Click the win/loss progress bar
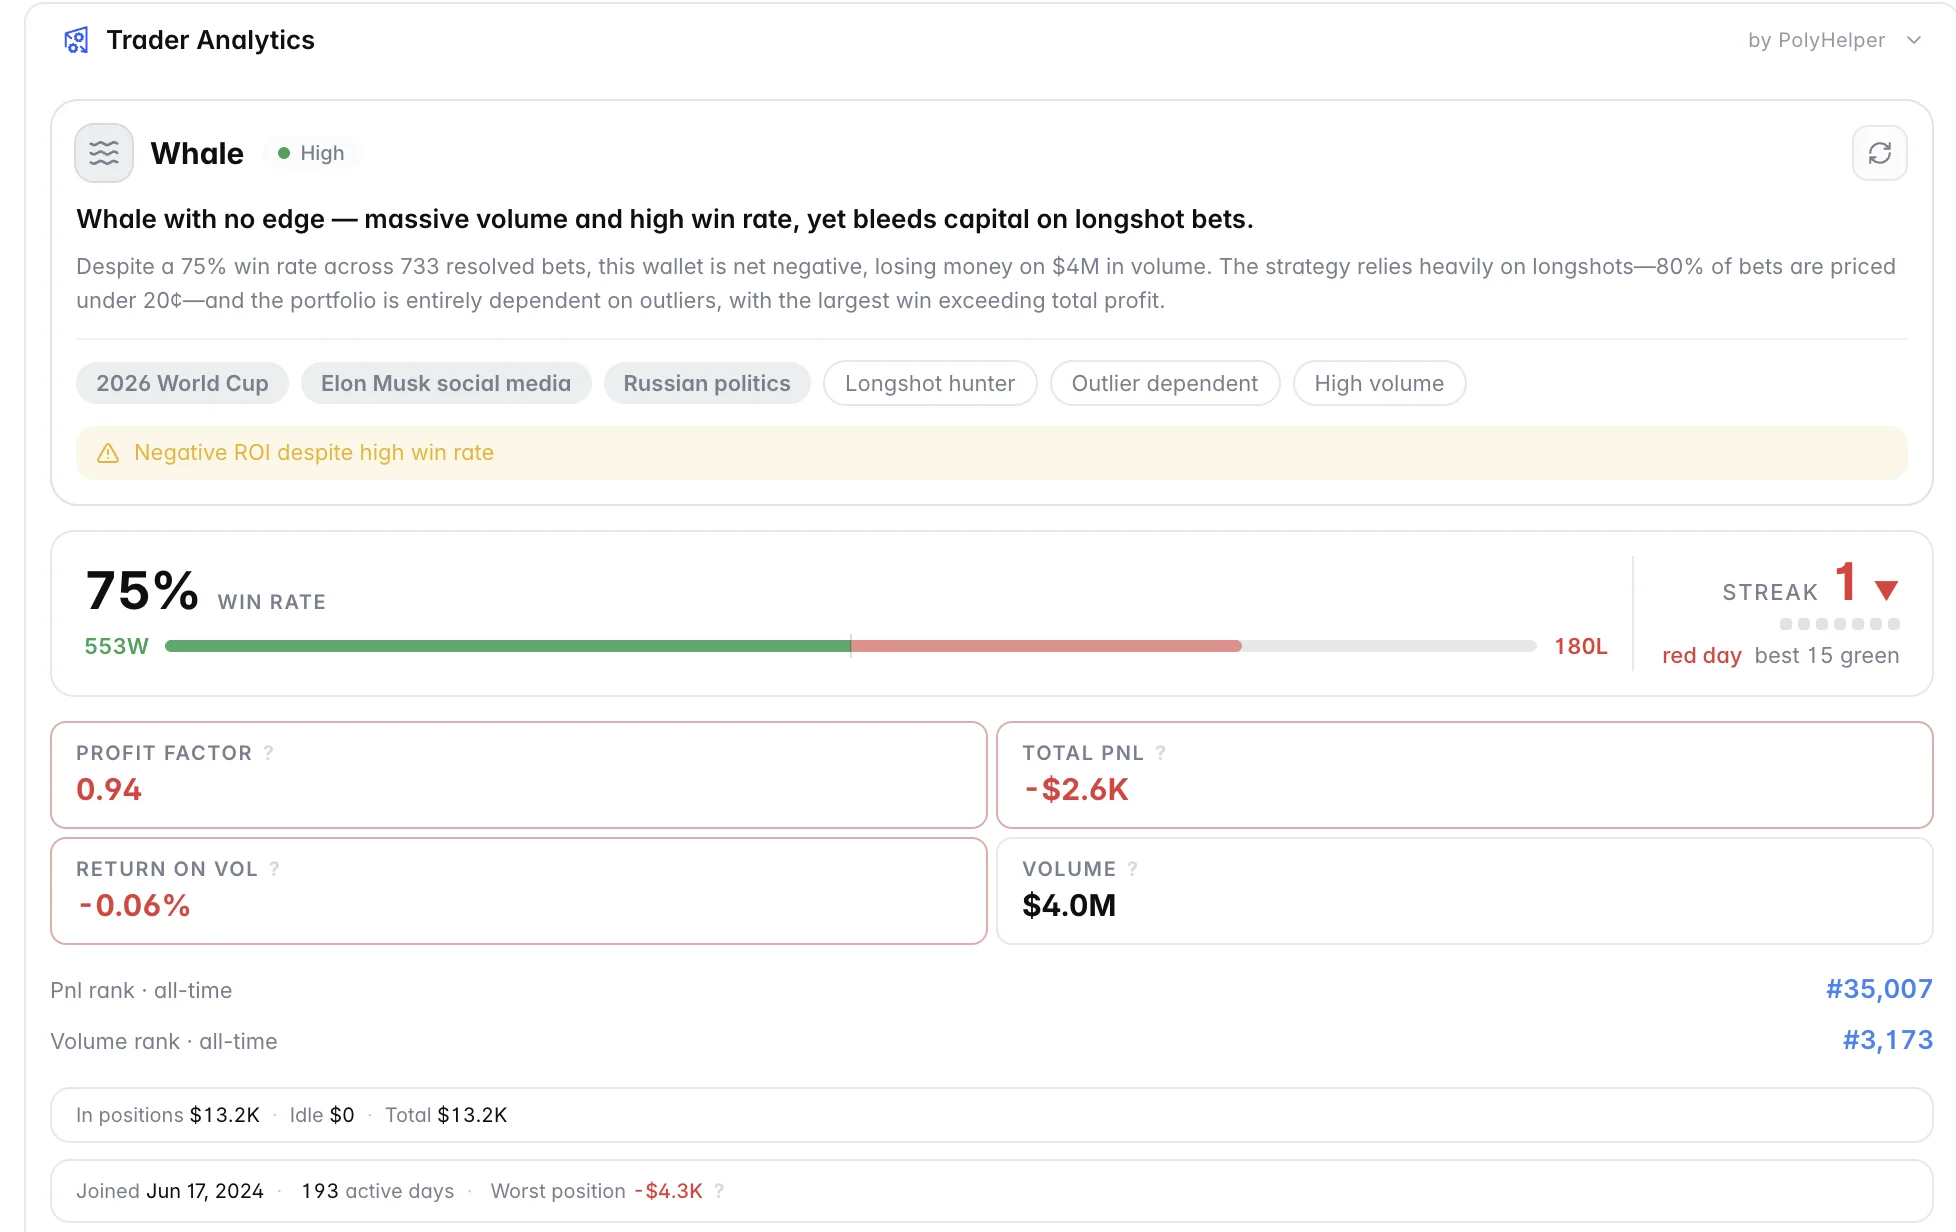1956x1232 pixels. [850, 646]
